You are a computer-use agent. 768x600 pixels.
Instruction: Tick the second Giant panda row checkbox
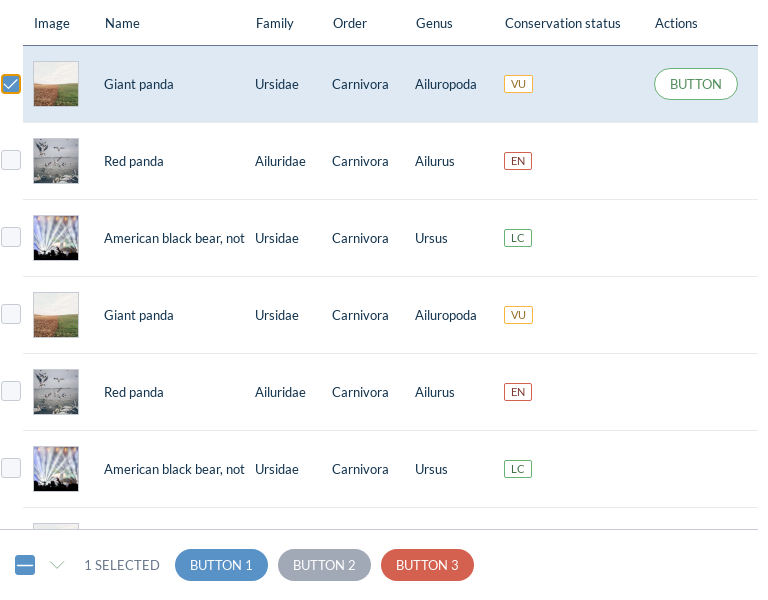(11, 314)
